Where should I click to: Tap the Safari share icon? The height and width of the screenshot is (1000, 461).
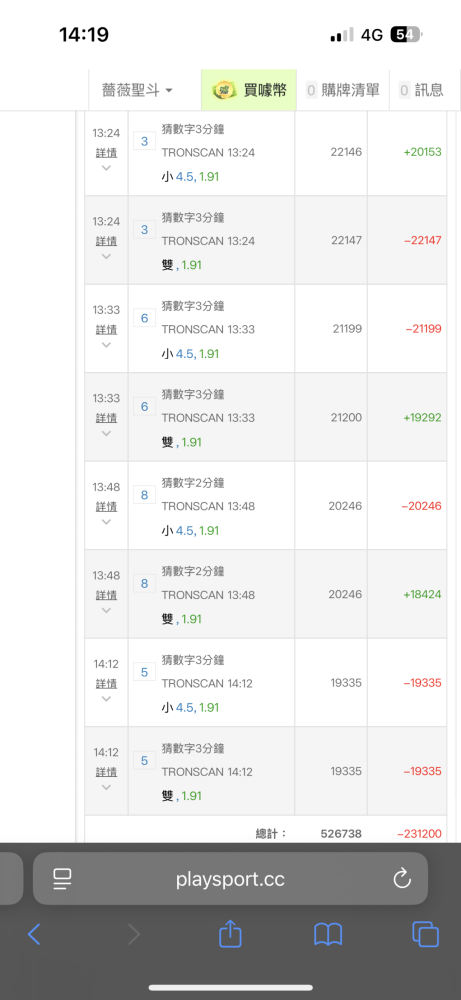tap(230, 933)
